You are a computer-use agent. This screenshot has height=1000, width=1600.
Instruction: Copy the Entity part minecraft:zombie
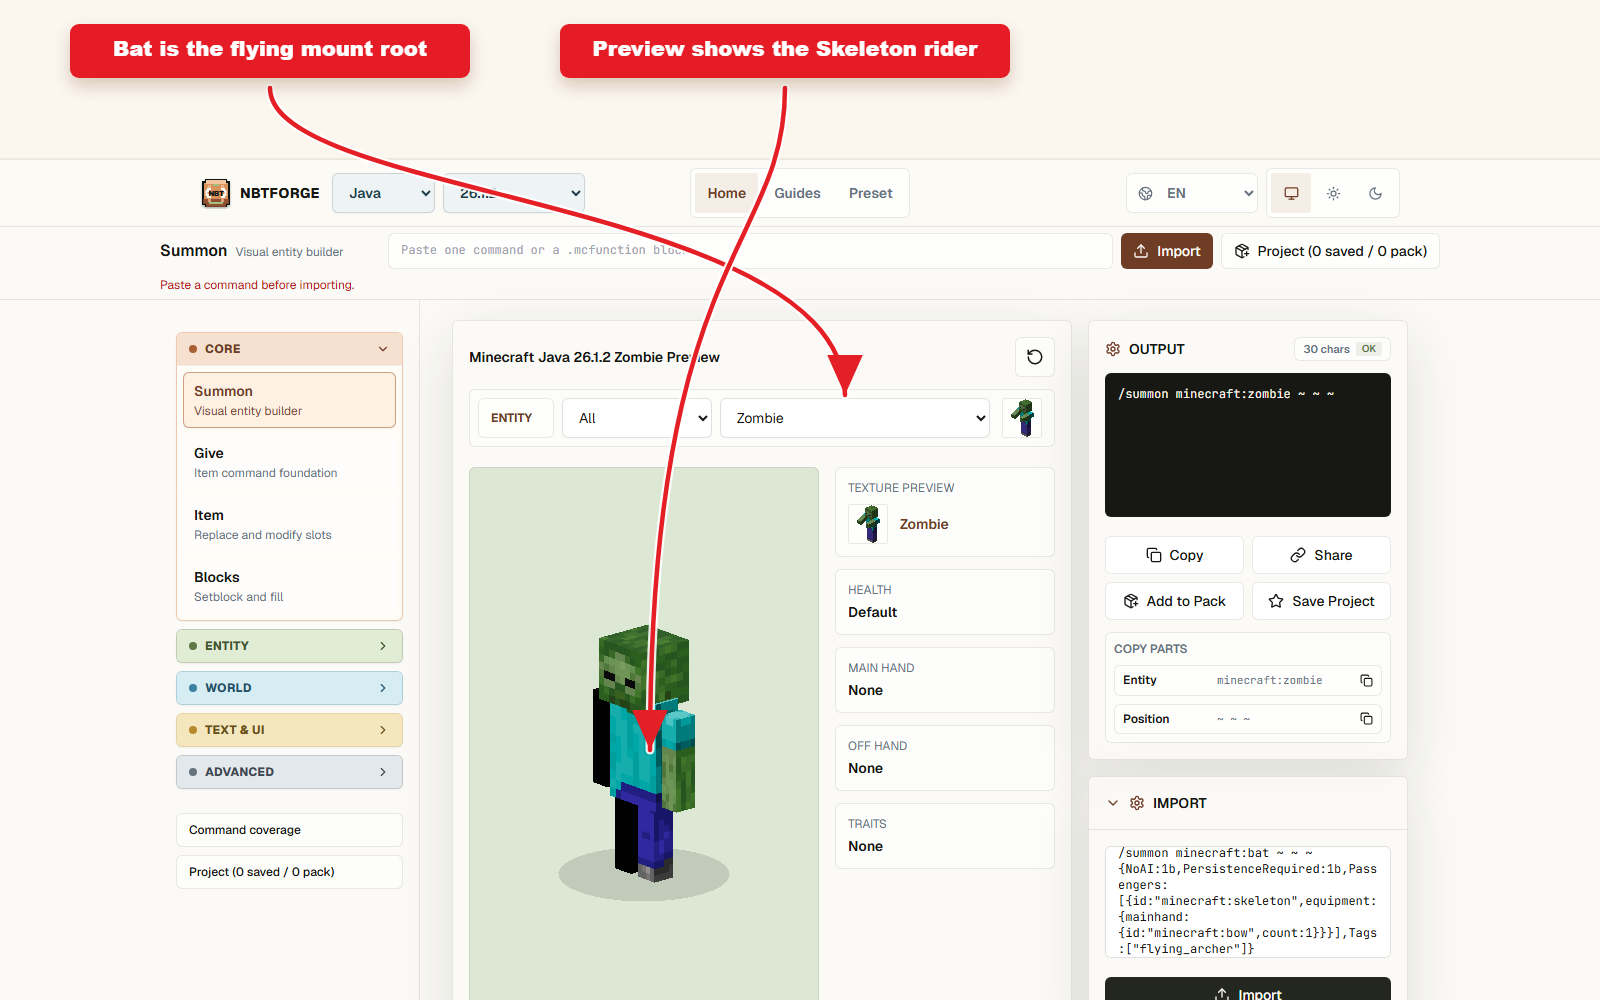[1366, 680]
